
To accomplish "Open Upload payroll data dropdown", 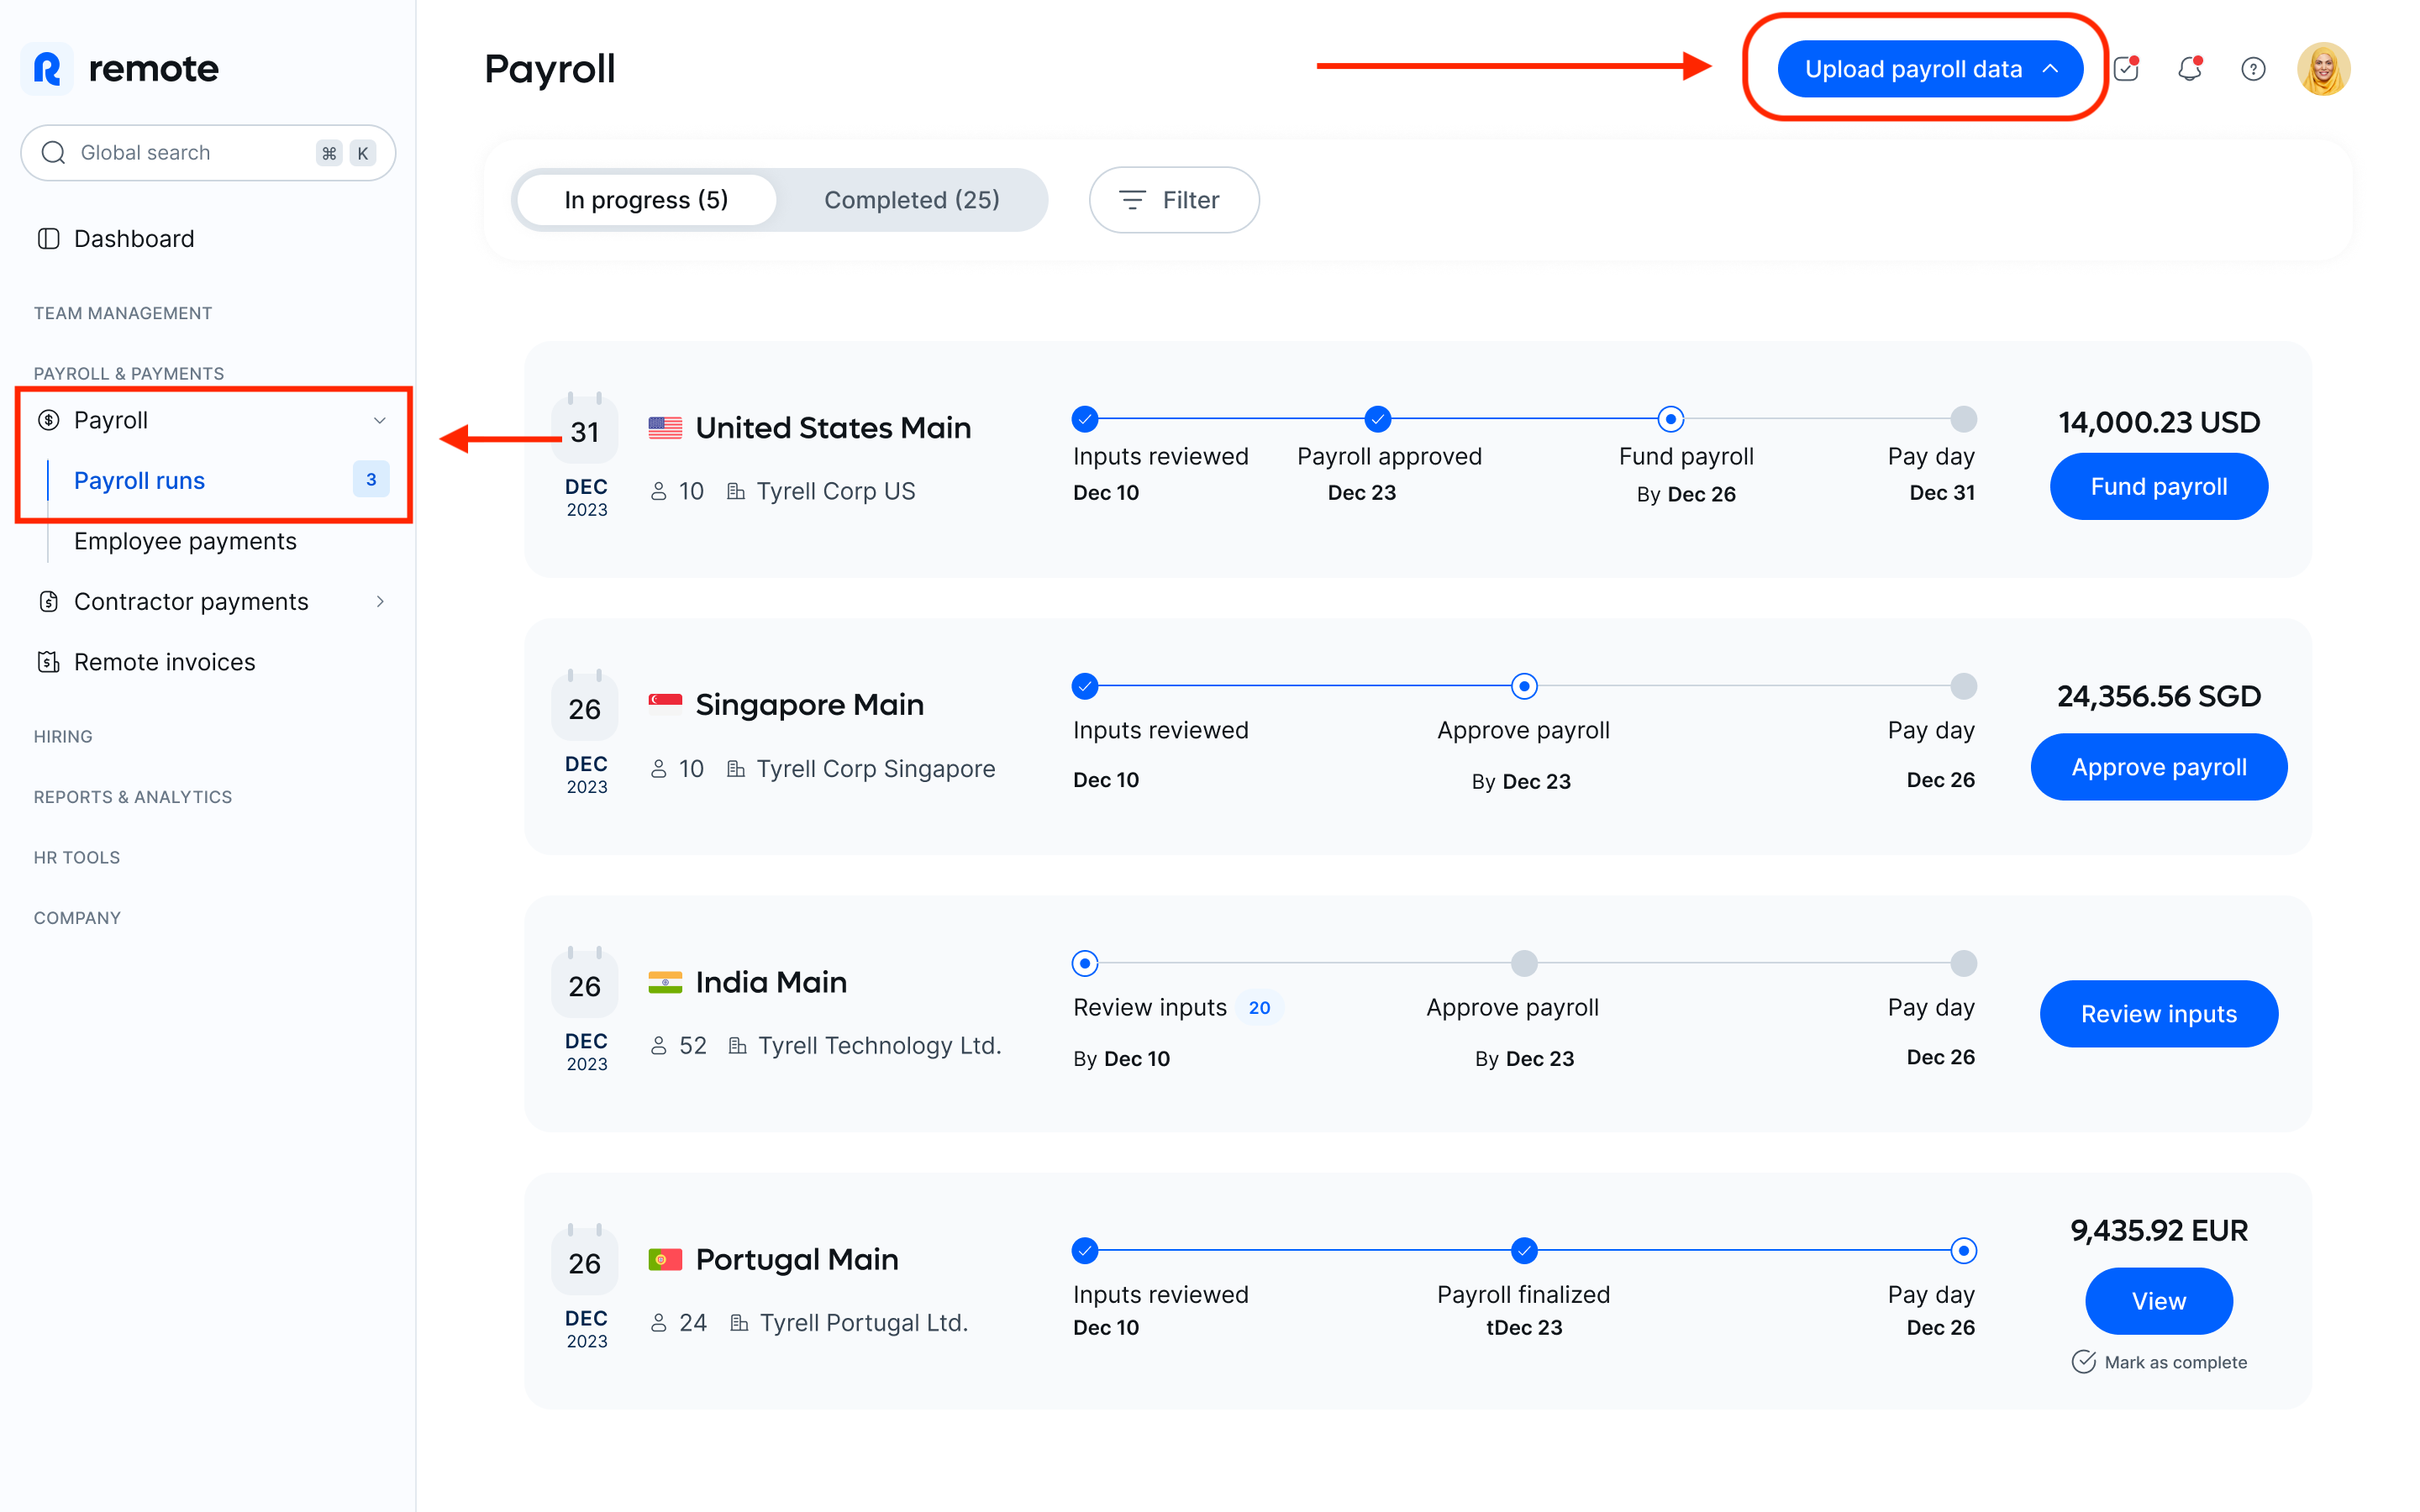I will coord(1929,69).
